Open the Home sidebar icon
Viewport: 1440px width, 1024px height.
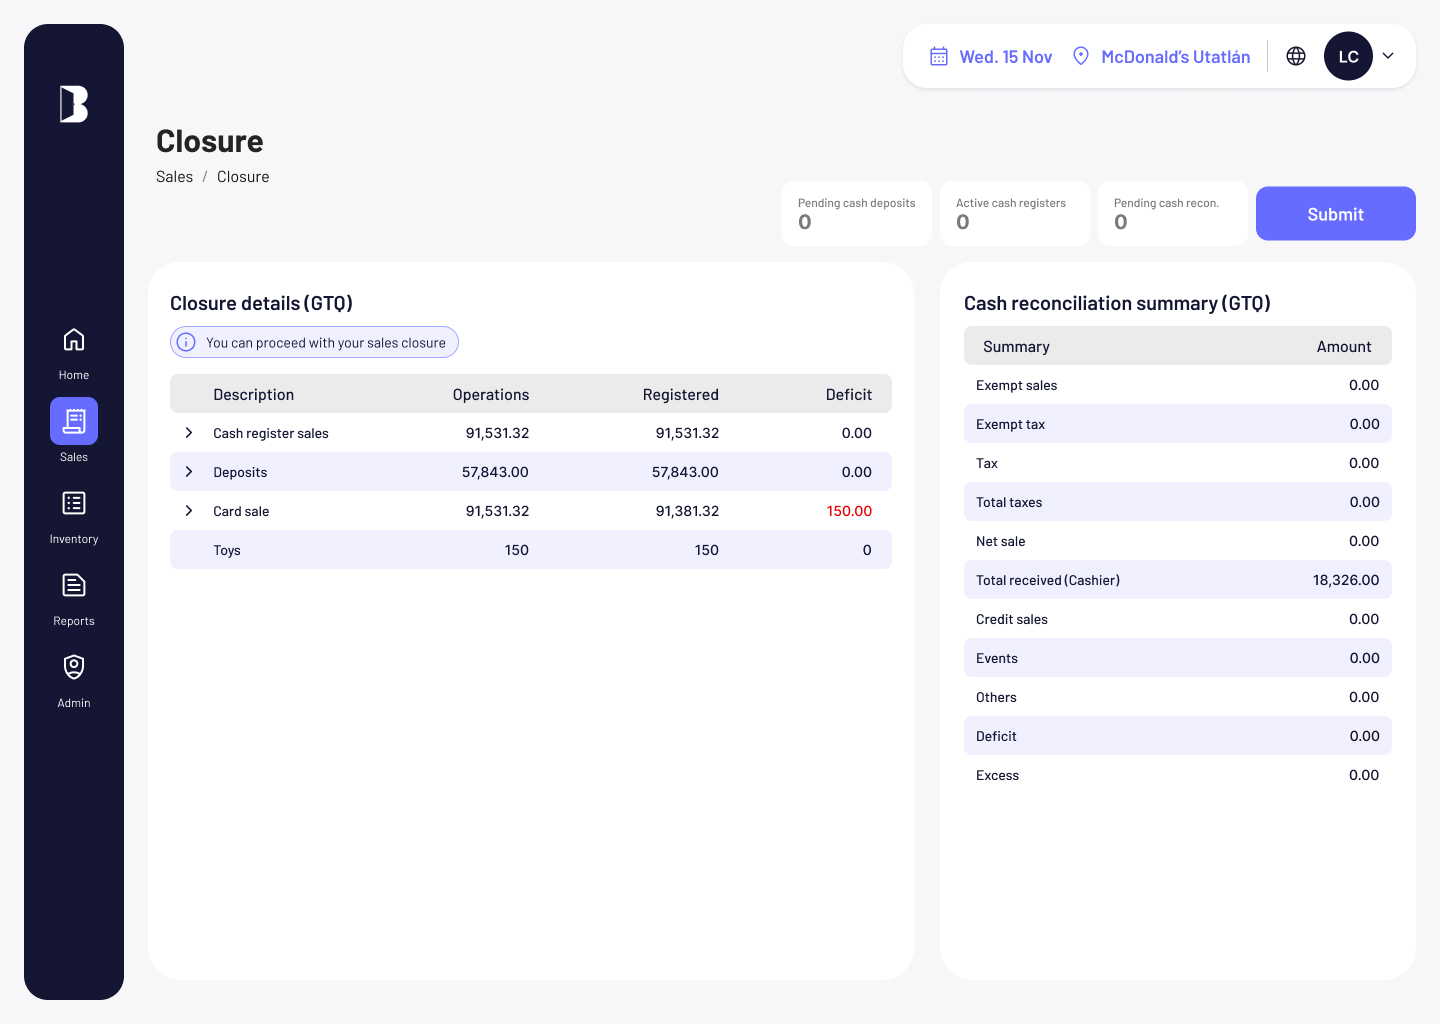click(x=74, y=340)
